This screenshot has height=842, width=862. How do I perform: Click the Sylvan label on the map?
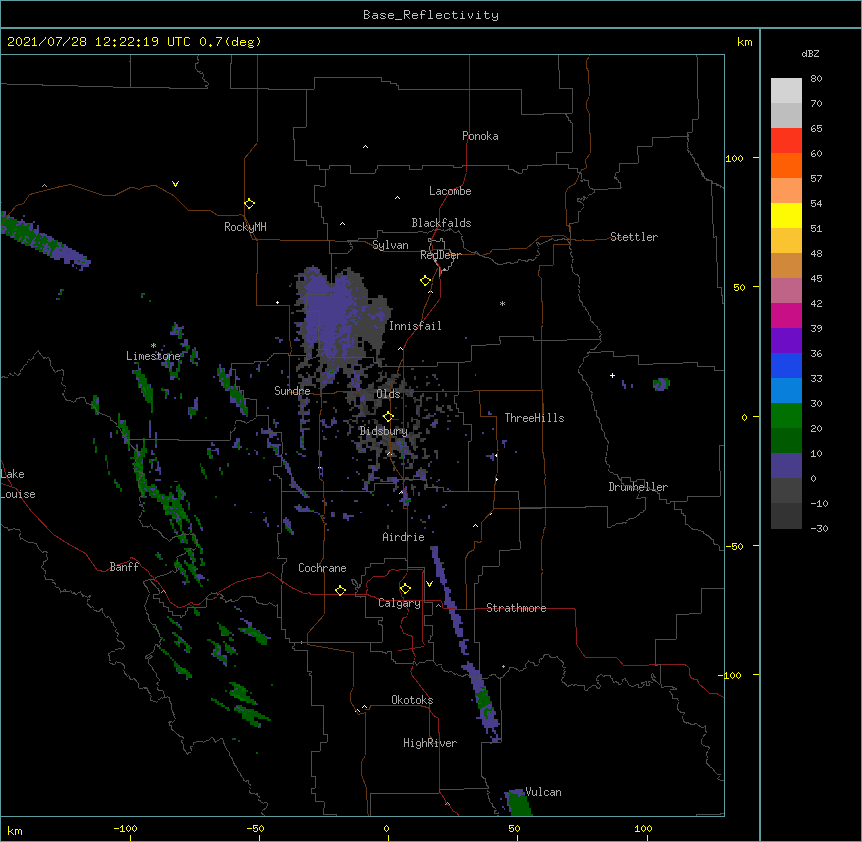[390, 245]
